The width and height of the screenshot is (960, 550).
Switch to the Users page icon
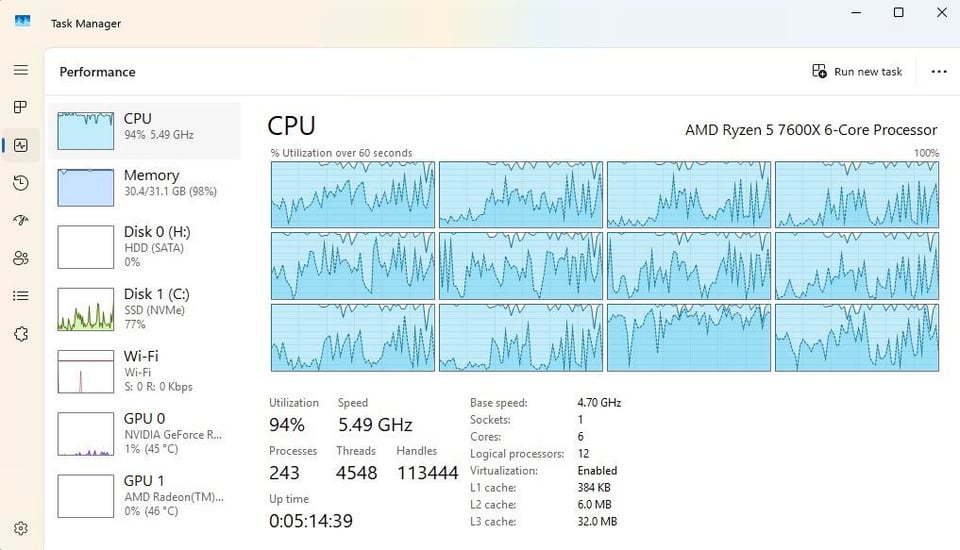point(21,258)
